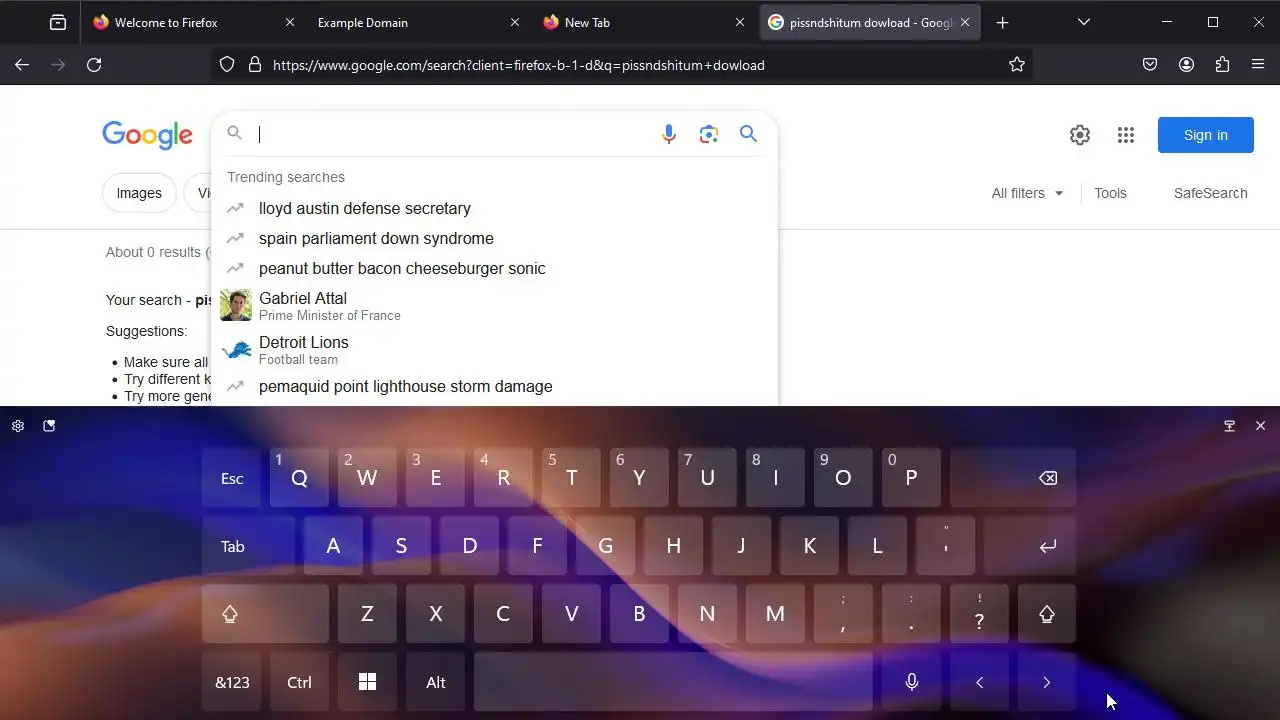
Task: Open Firefox application hamburger menu
Action: tap(1258, 65)
